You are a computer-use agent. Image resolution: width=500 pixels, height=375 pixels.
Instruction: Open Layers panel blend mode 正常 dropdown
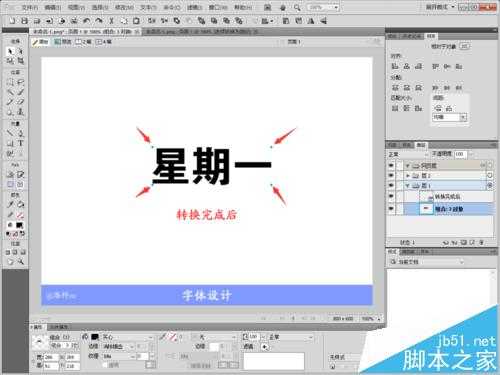tap(408, 155)
